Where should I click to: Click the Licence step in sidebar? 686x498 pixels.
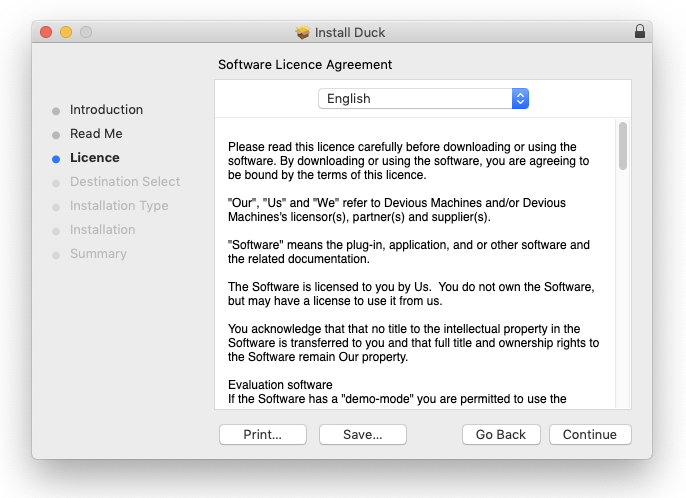[95, 158]
